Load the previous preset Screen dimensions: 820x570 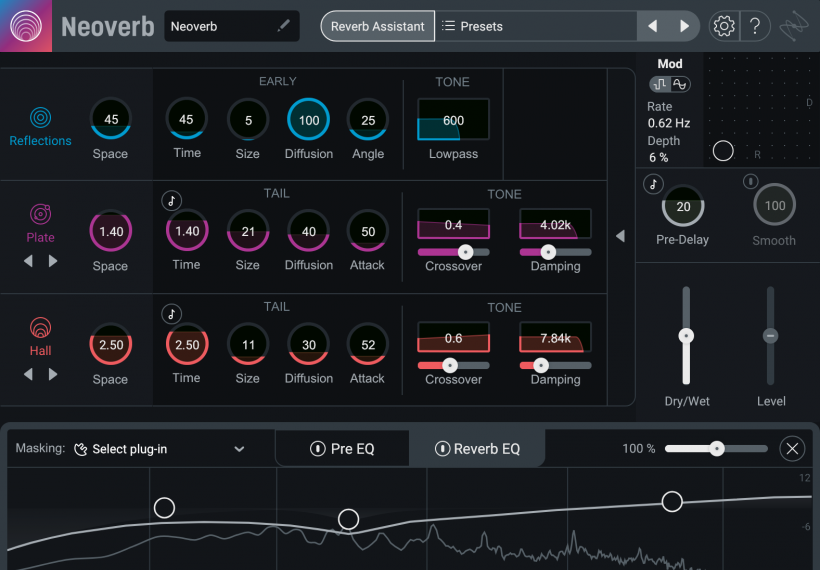tap(653, 26)
